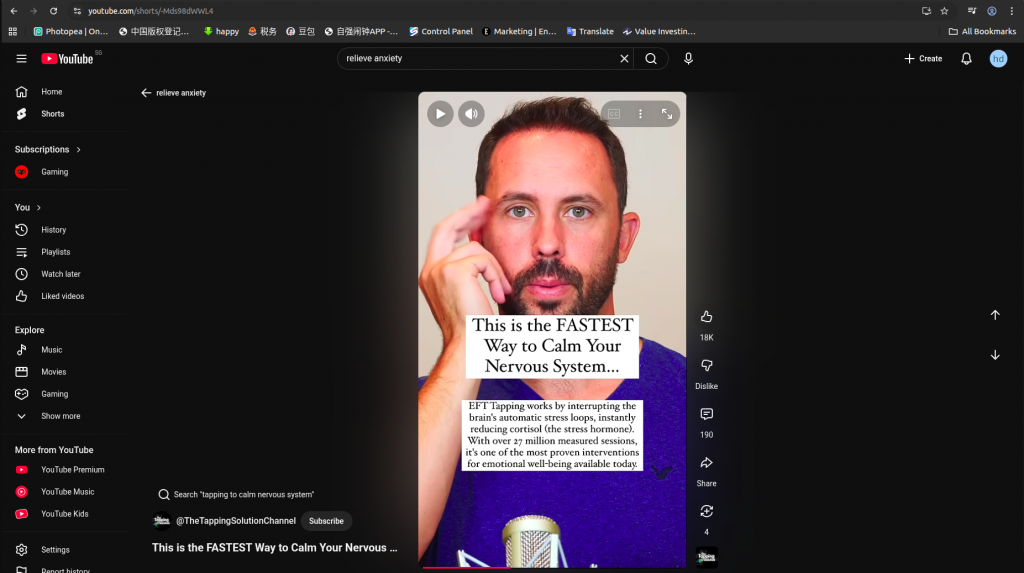Open the comments on this short
The height and width of the screenshot is (573, 1024).
pyautogui.click(x=706, y=414)
